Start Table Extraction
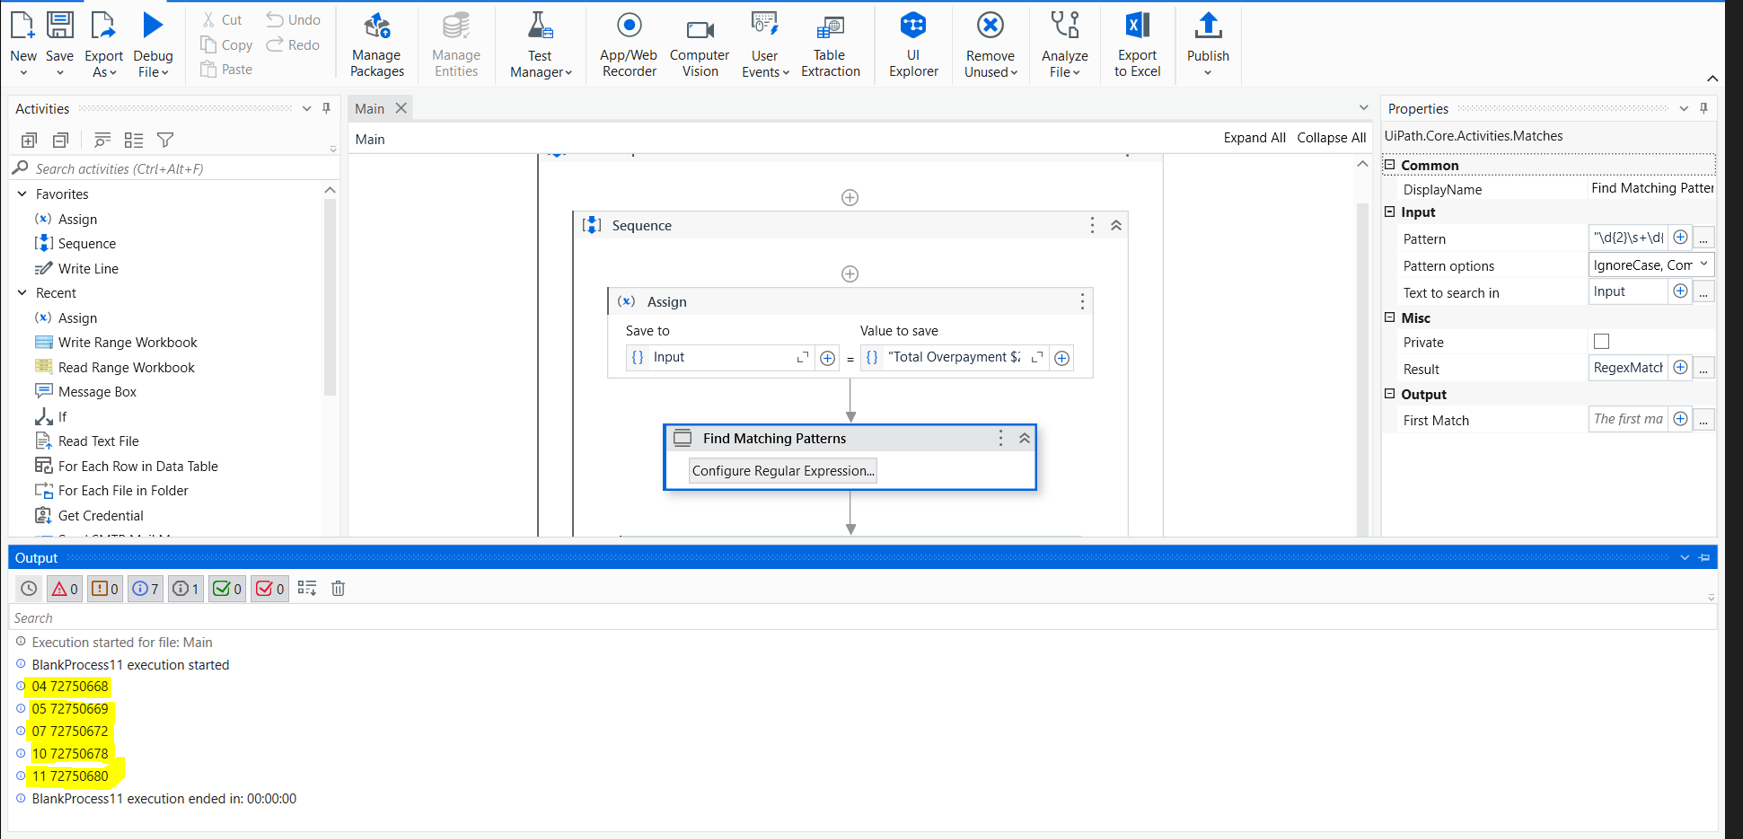1743x839 pixels. pos(830,43)
